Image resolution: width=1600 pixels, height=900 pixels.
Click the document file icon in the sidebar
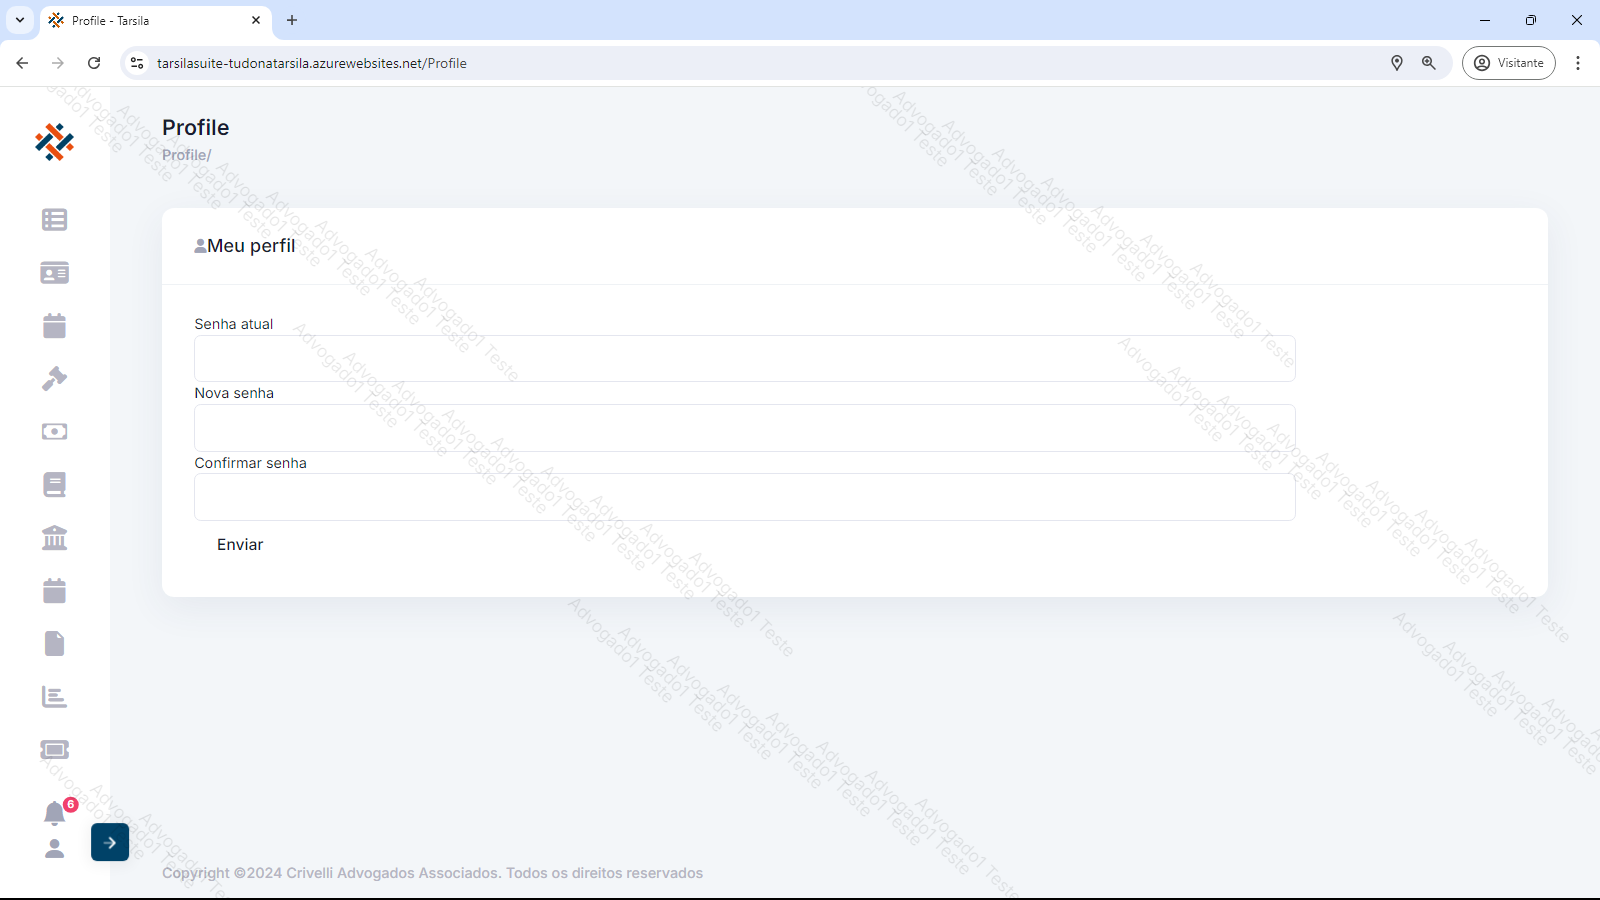click(x=54, y=644)
